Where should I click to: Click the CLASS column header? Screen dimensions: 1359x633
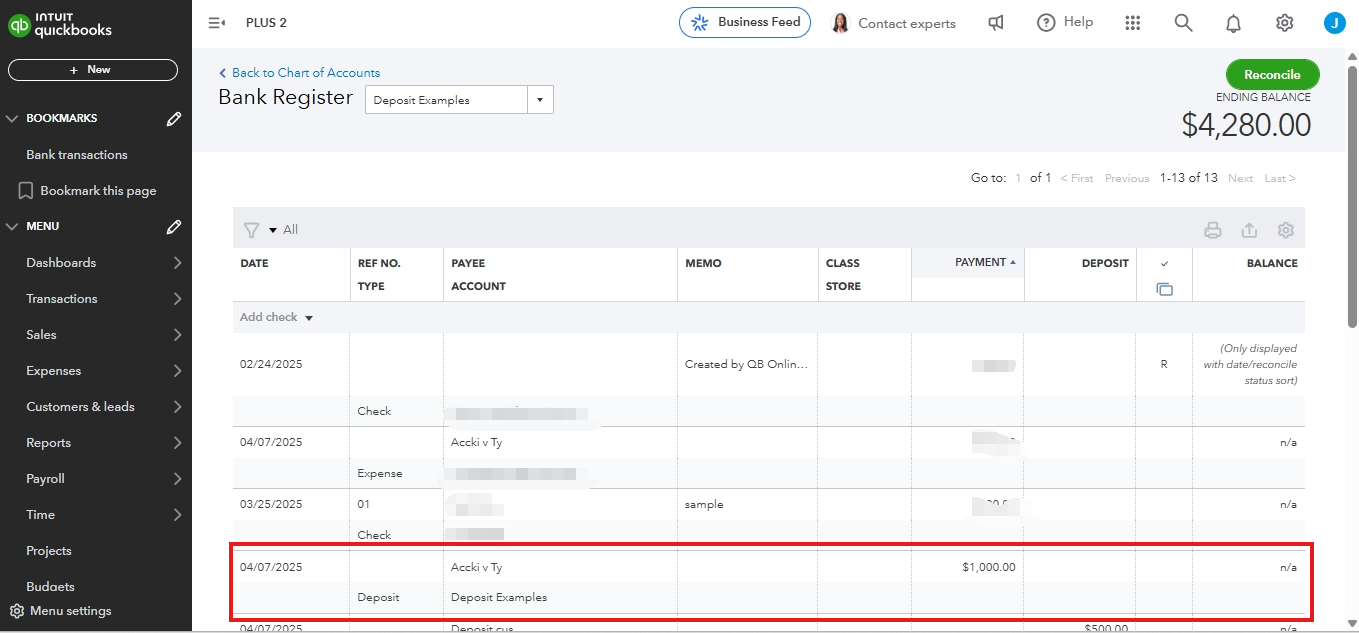[843, 263]
